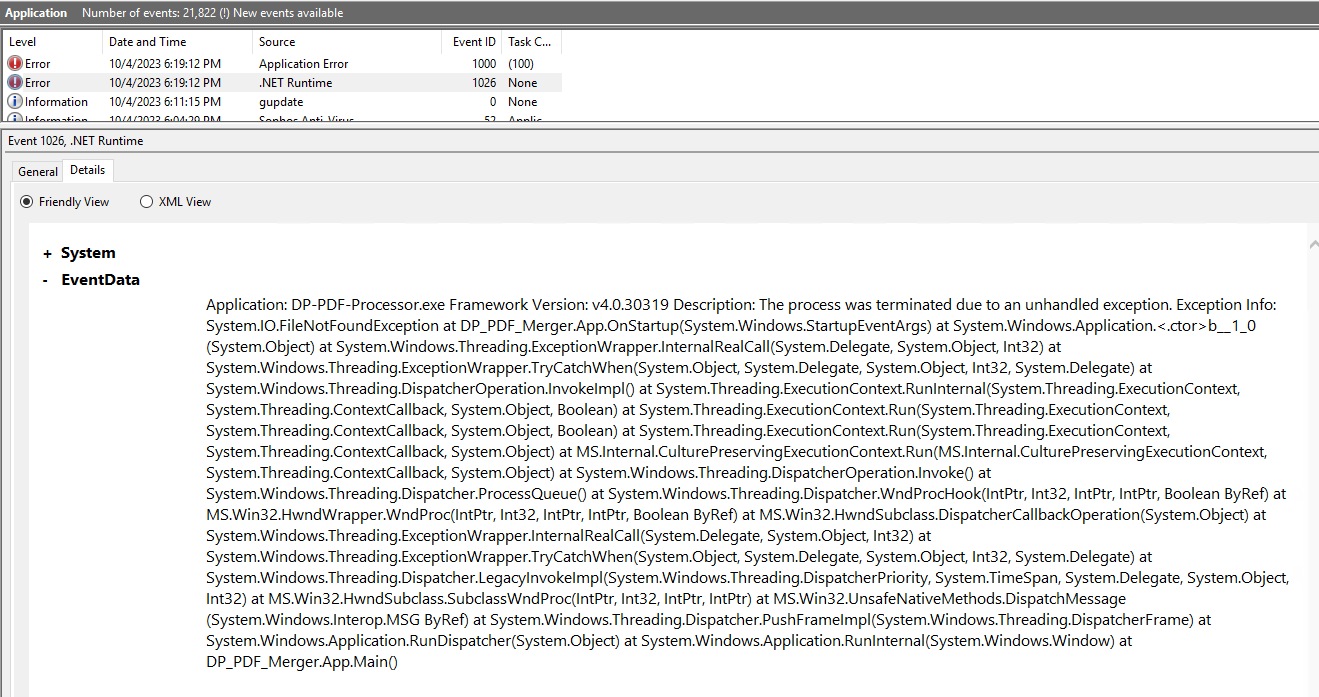1319x697 pixels.
Task: Click the 'Error' level text in the .NET Runtime row
Action: click(x=37, y=83)
